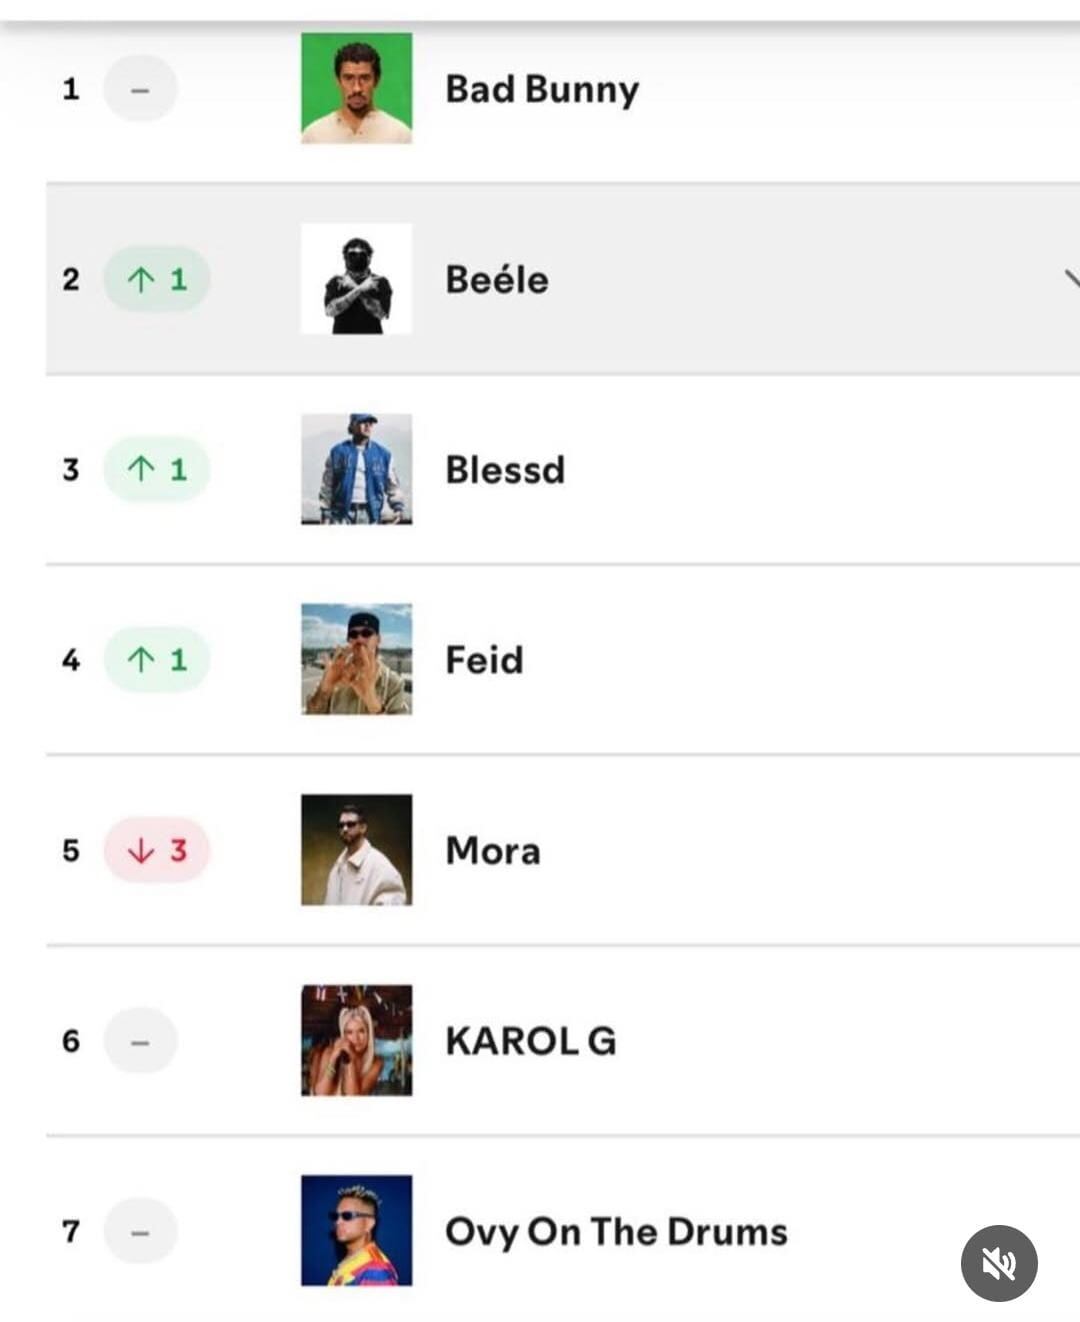Click the up 1 indicator next to Feid
This screenshot has height=1322, width=1080.
155,659
